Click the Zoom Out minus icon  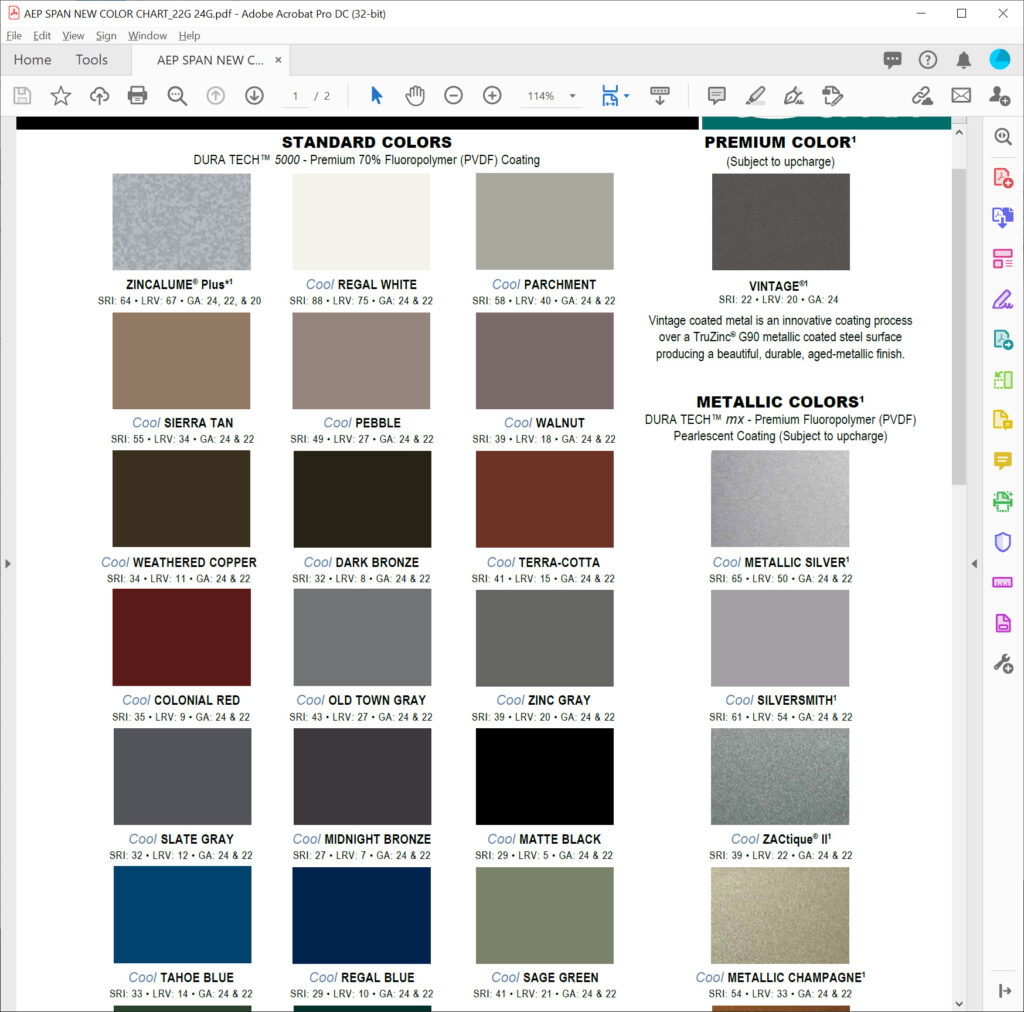point(453,96)
